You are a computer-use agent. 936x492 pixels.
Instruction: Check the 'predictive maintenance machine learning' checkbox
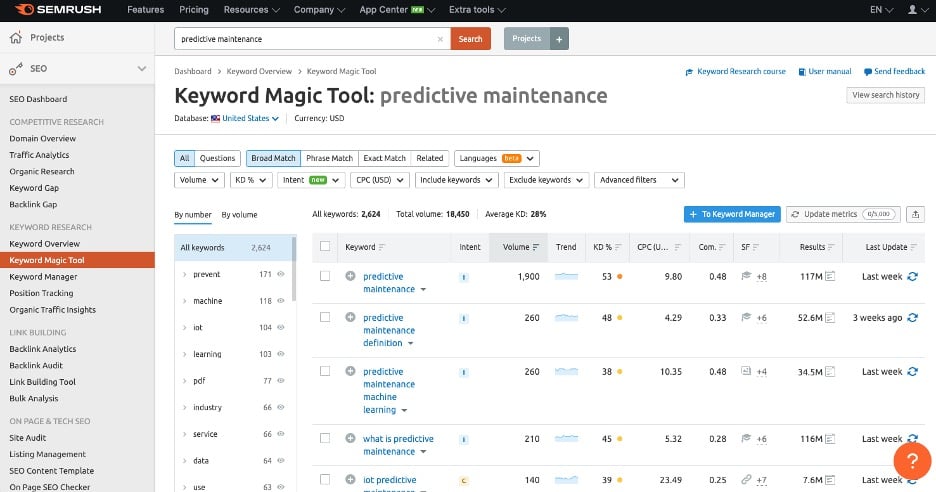click(325, 371)
